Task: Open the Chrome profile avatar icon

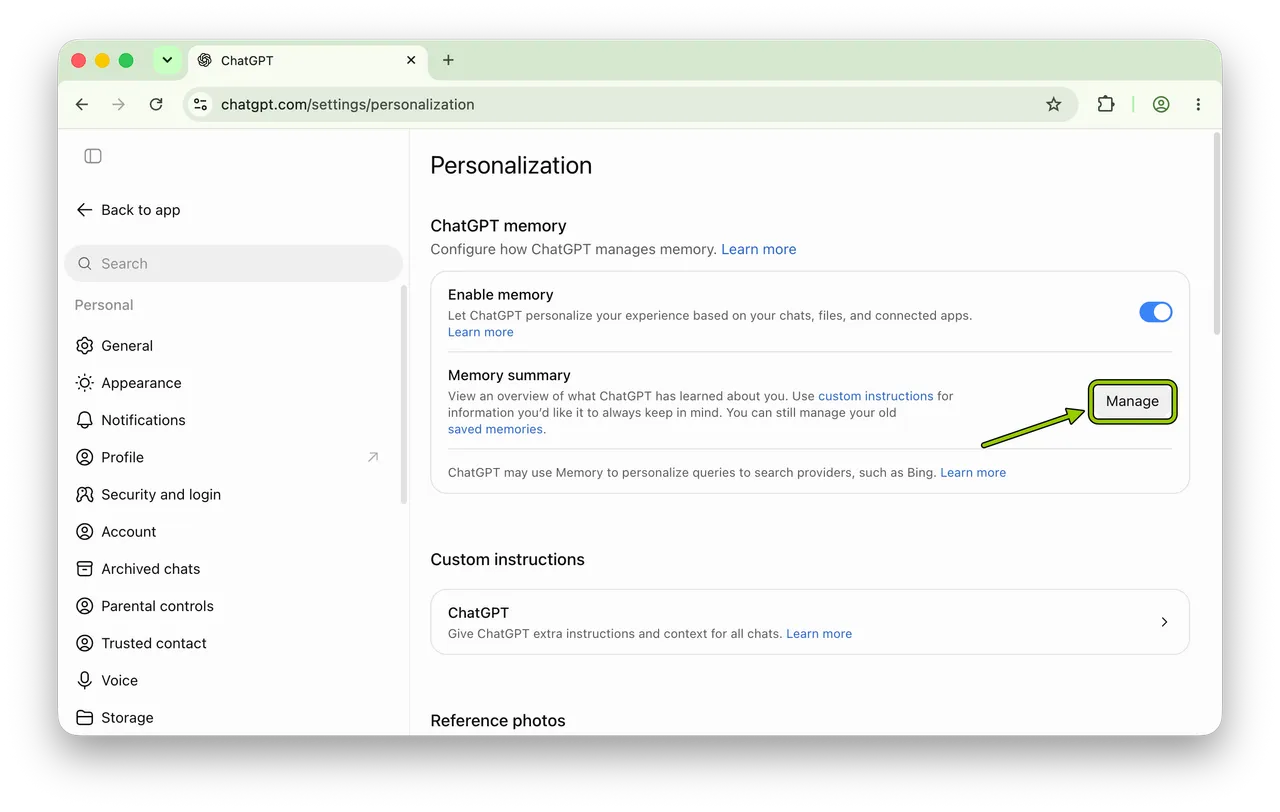Action: 1161,104
